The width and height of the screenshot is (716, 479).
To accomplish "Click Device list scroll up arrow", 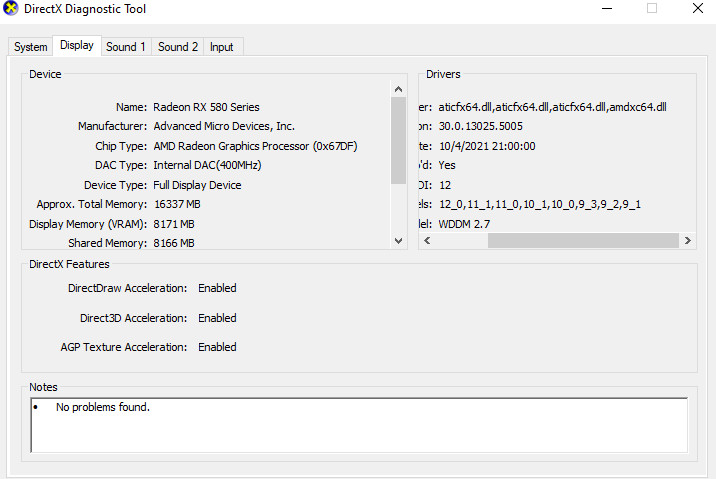I will [398, 89].
